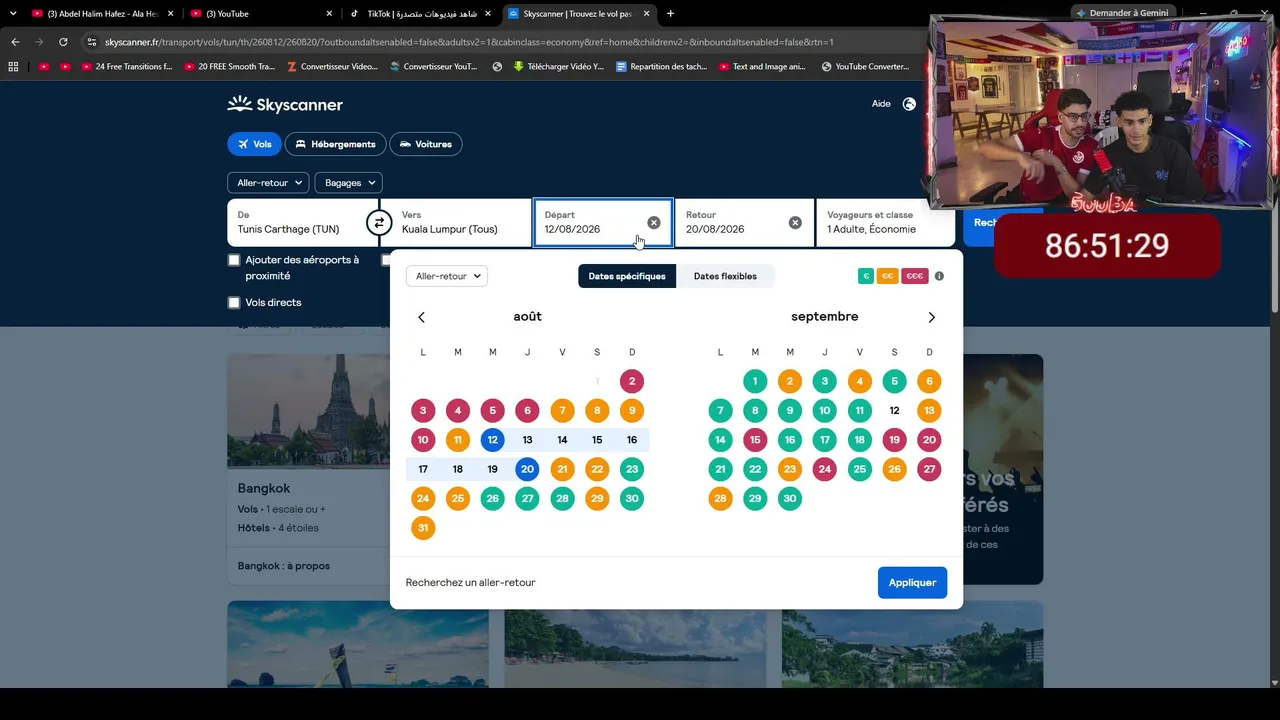
Task: Expand the Bagages dropdown
Action: 349,183
